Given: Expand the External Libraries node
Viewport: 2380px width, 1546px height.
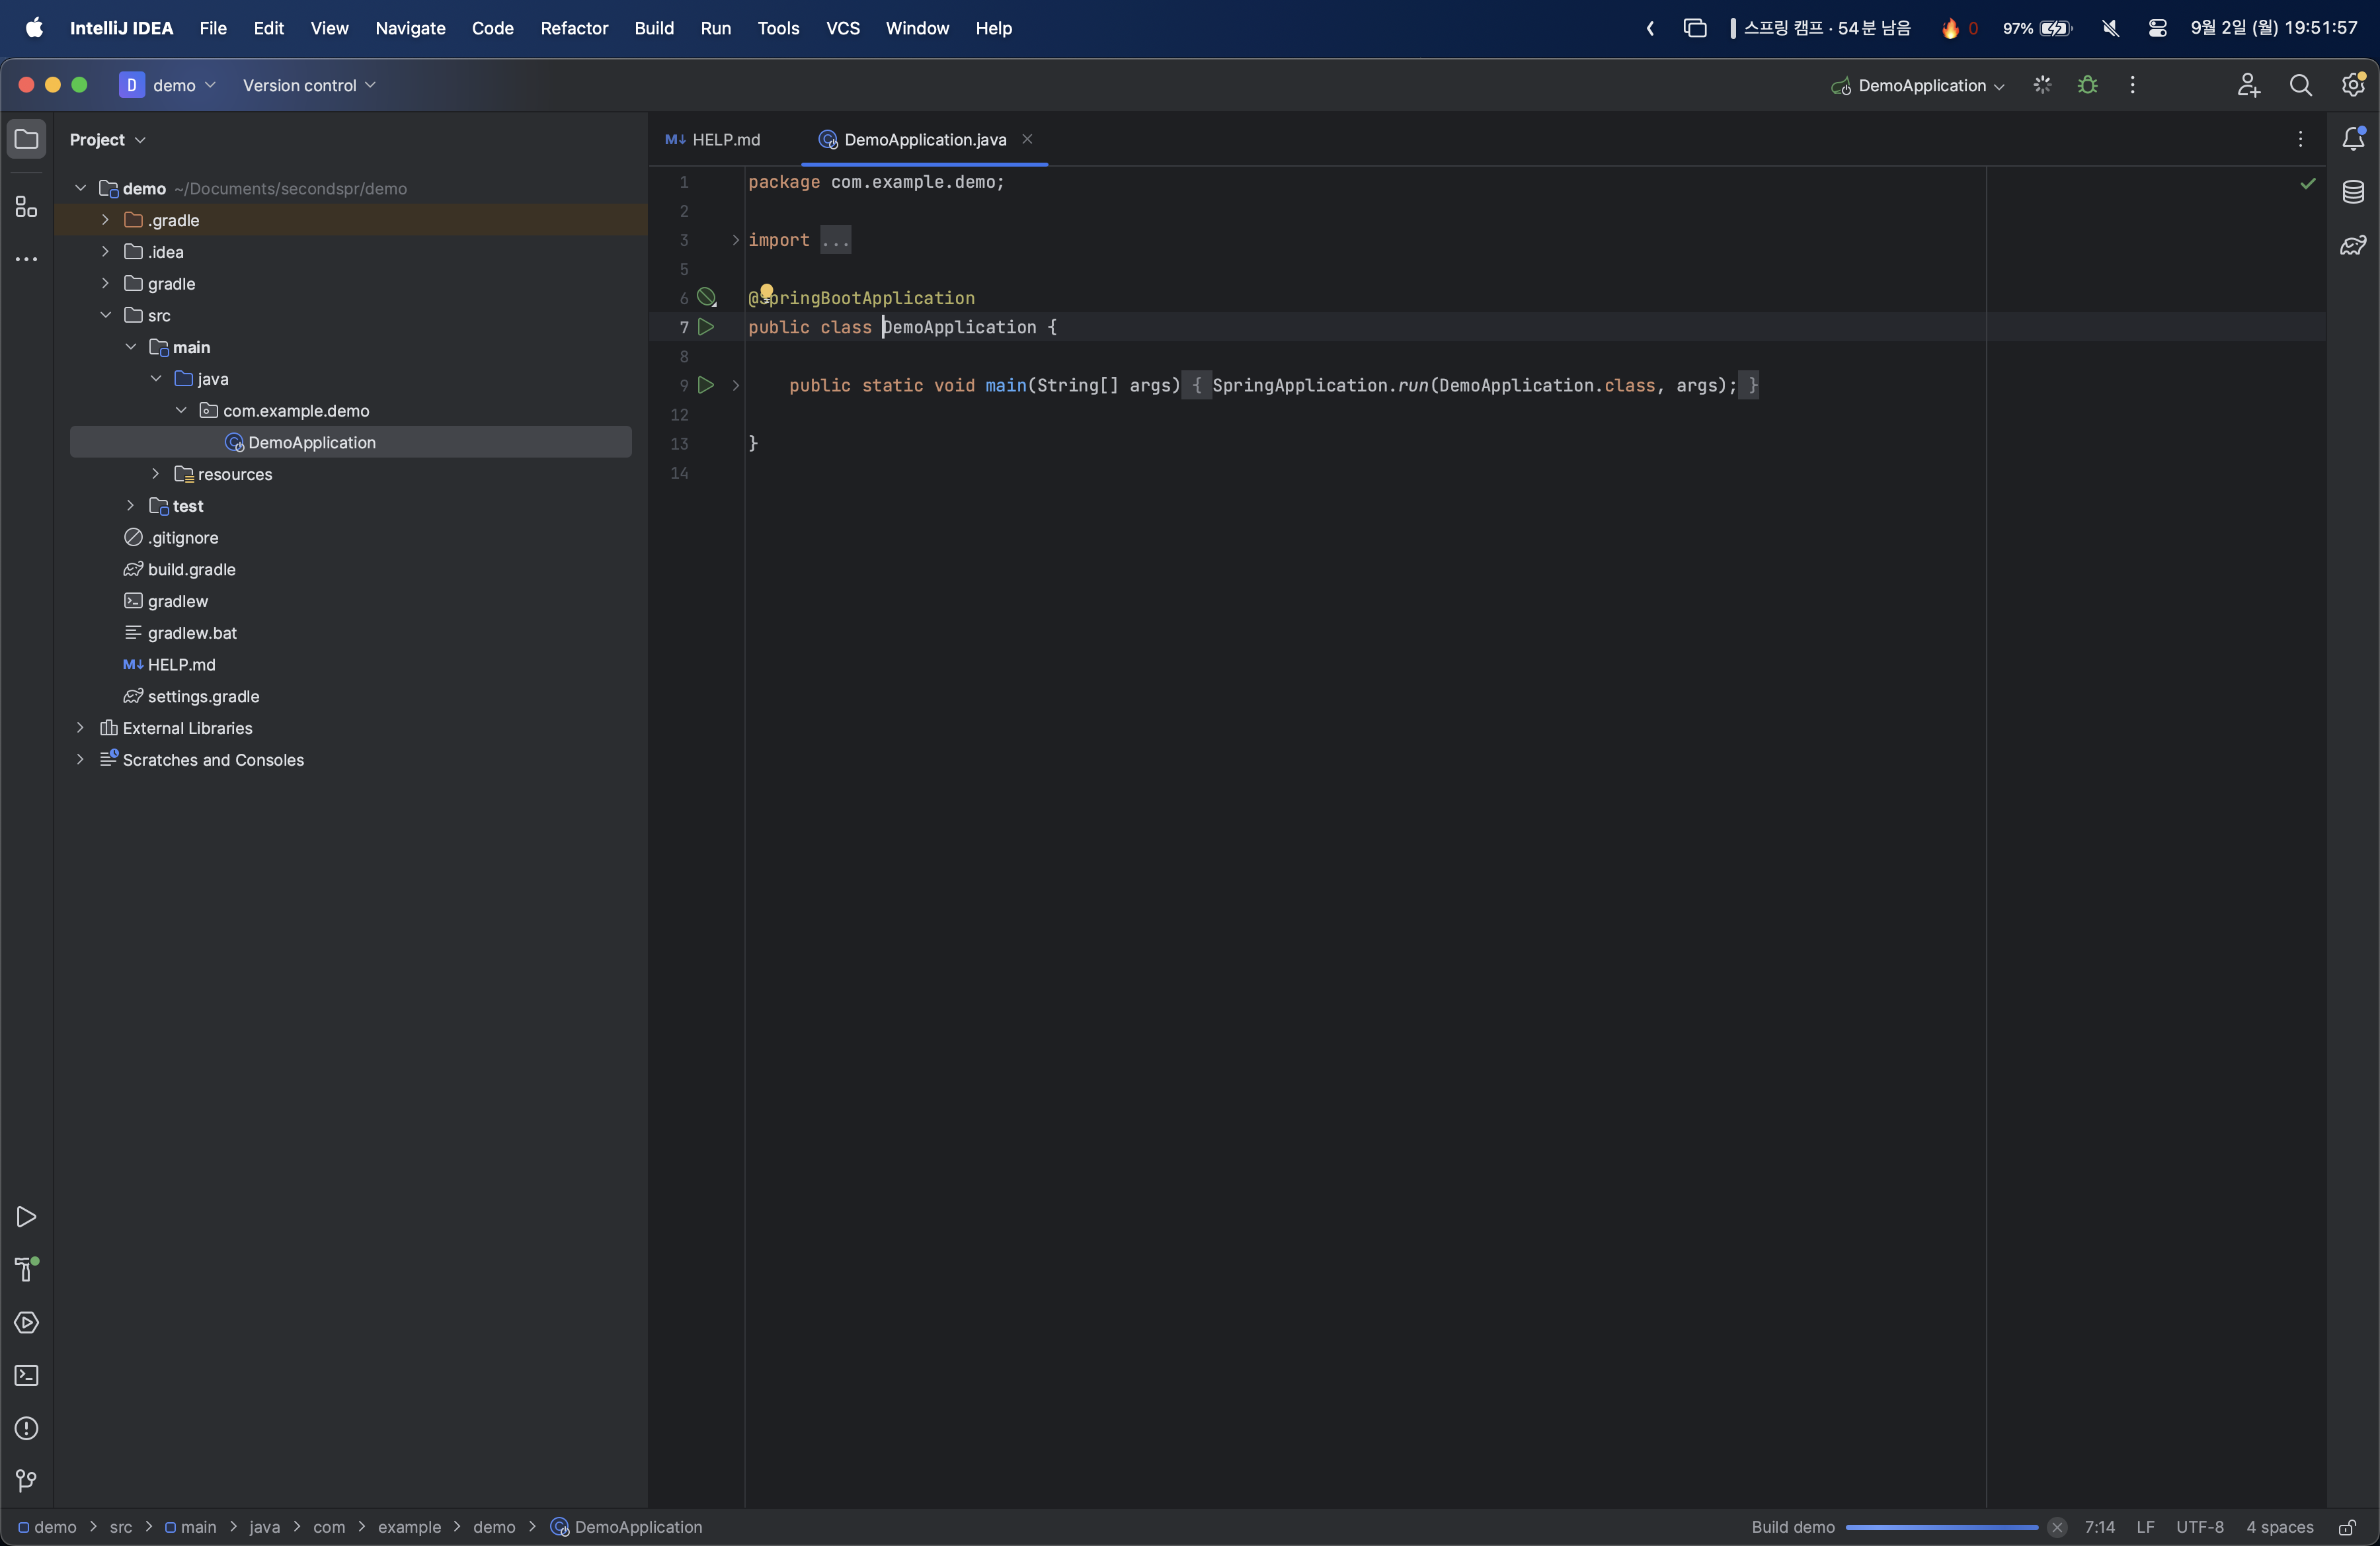Looking at the screenshot, I should point(80,728).
